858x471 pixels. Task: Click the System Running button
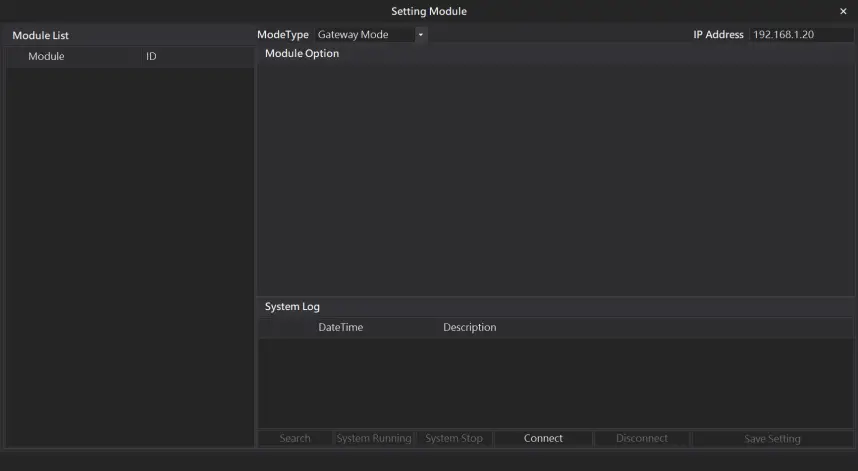tap(374, 438)
